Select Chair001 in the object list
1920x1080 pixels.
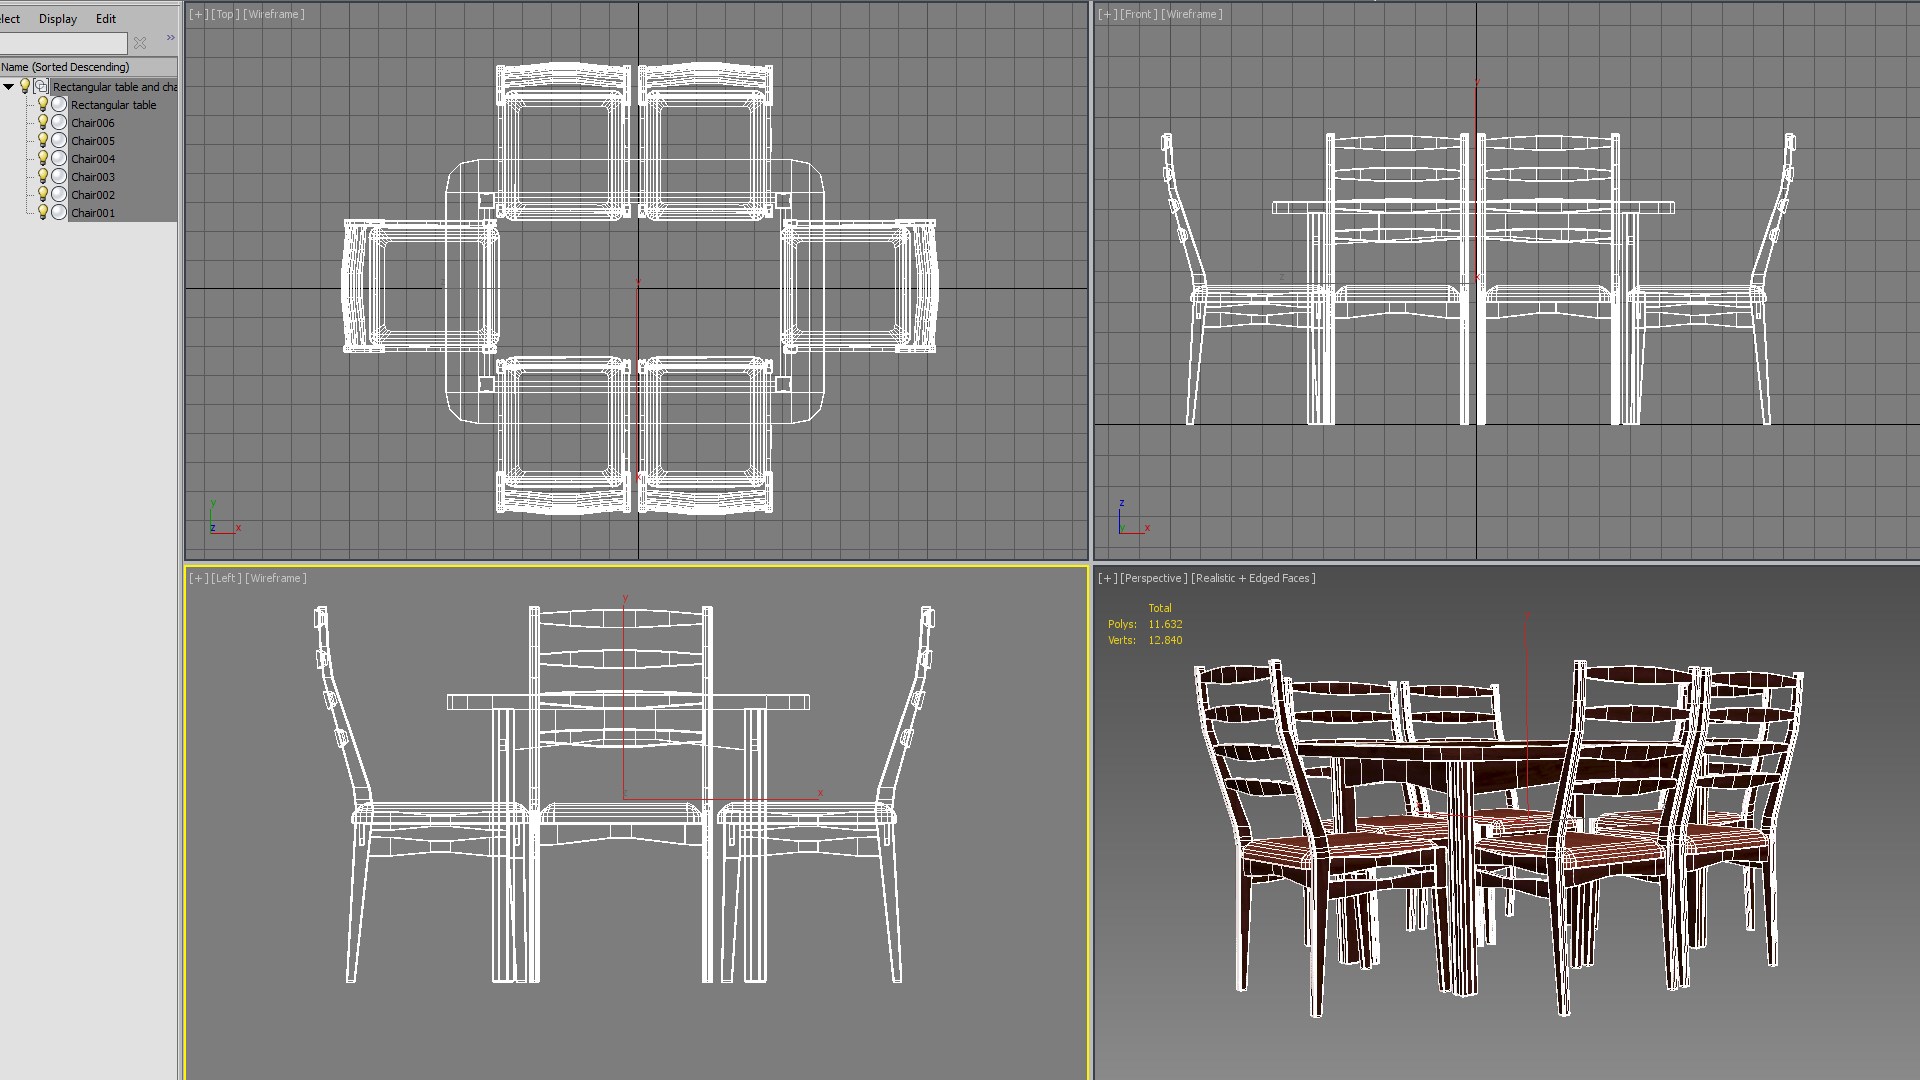point(93,213)
